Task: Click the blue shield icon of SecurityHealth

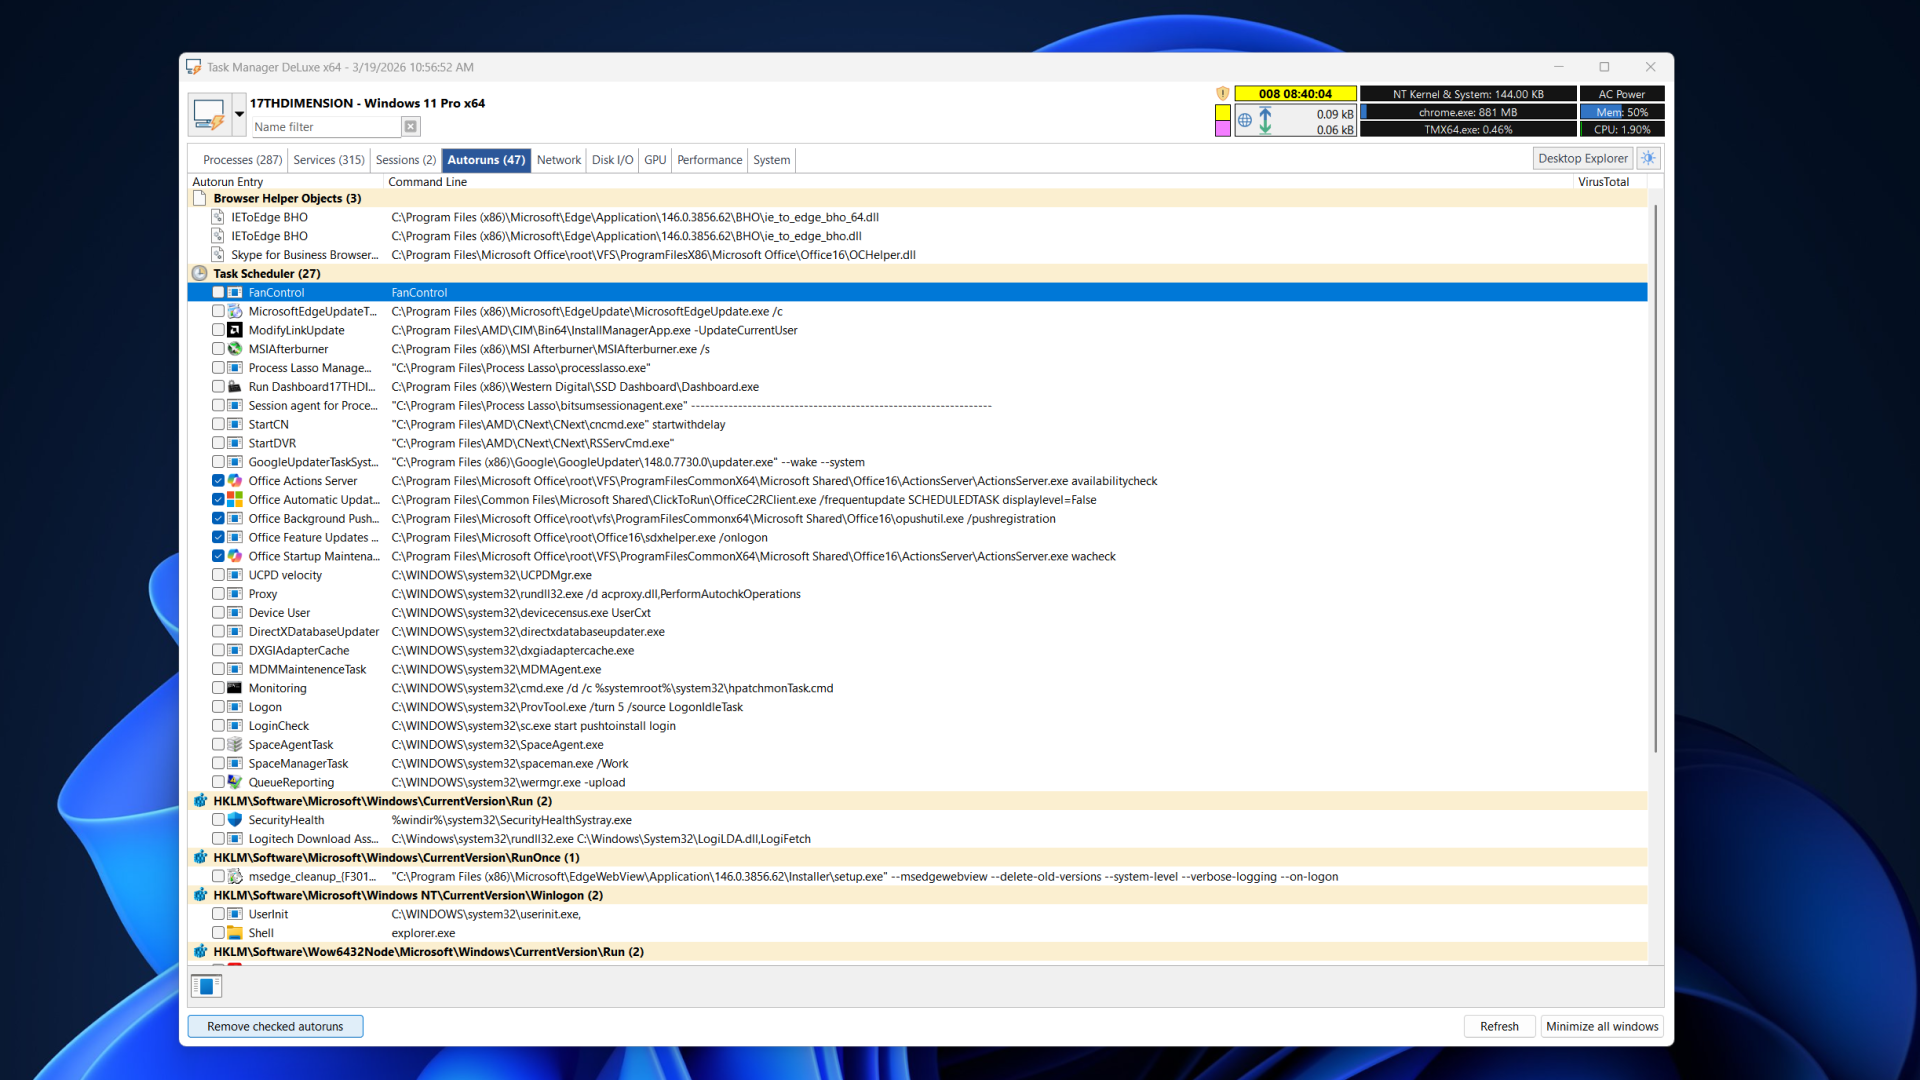Action: tap(235, 820)
